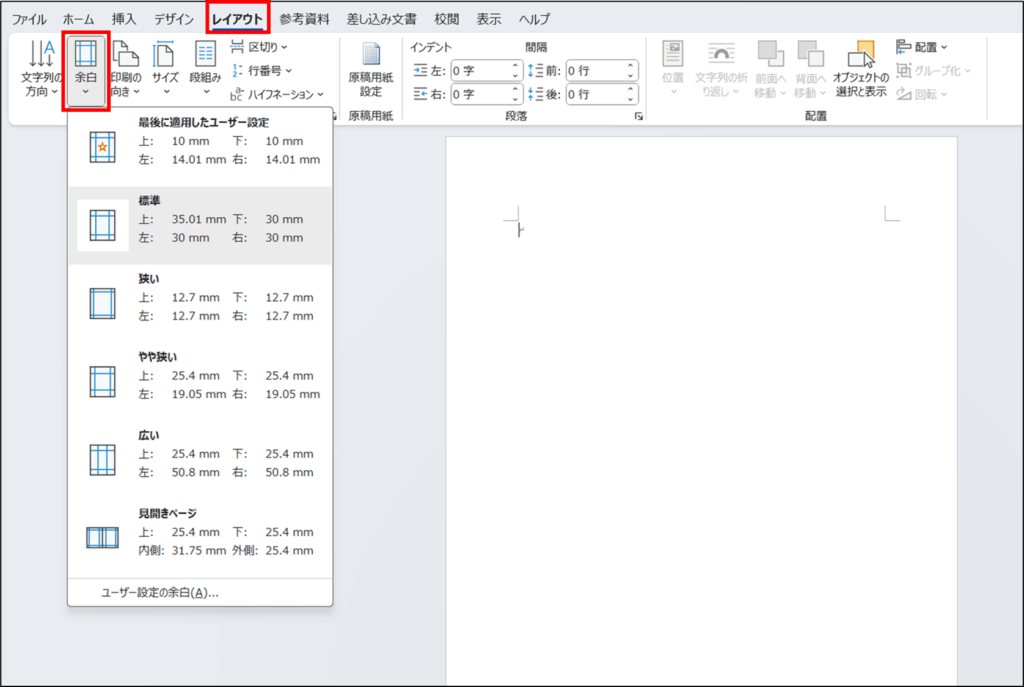Open 原稿用紙設定 manuscript paper settings
This screenshot has width=1024, height=687.
(x=370, y=70)
